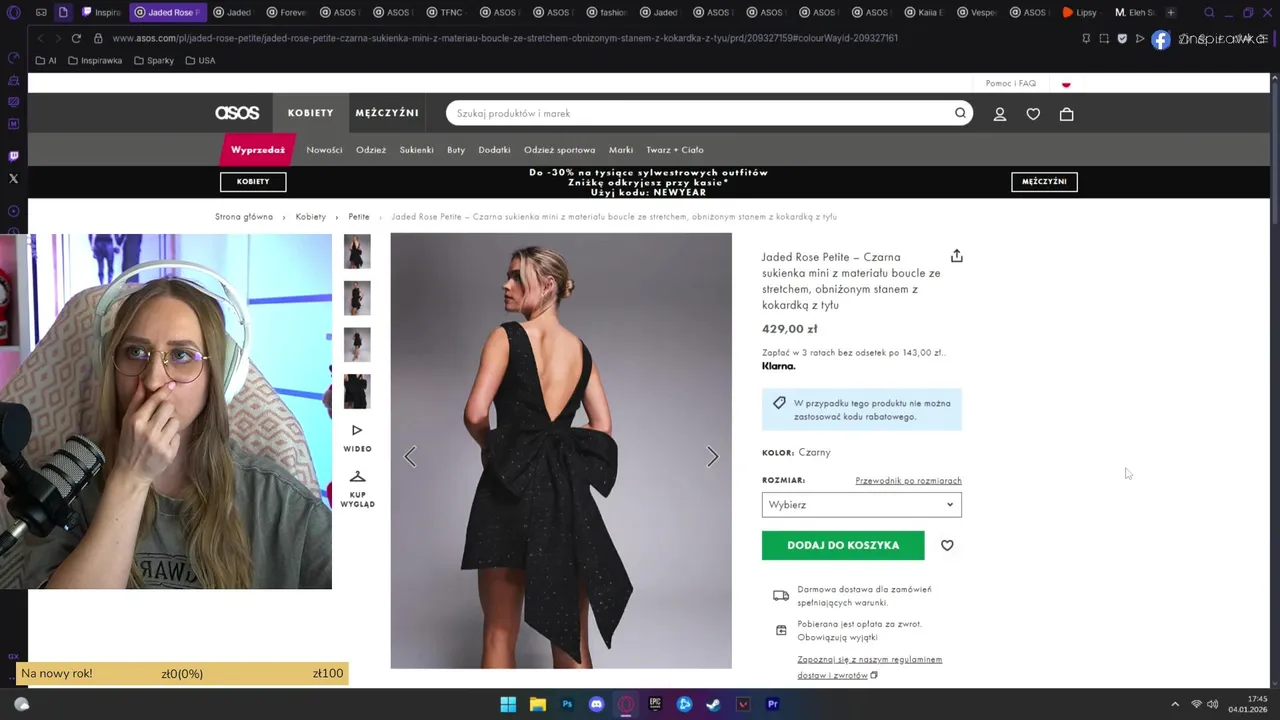Open the Buty menu

point(456,150)
